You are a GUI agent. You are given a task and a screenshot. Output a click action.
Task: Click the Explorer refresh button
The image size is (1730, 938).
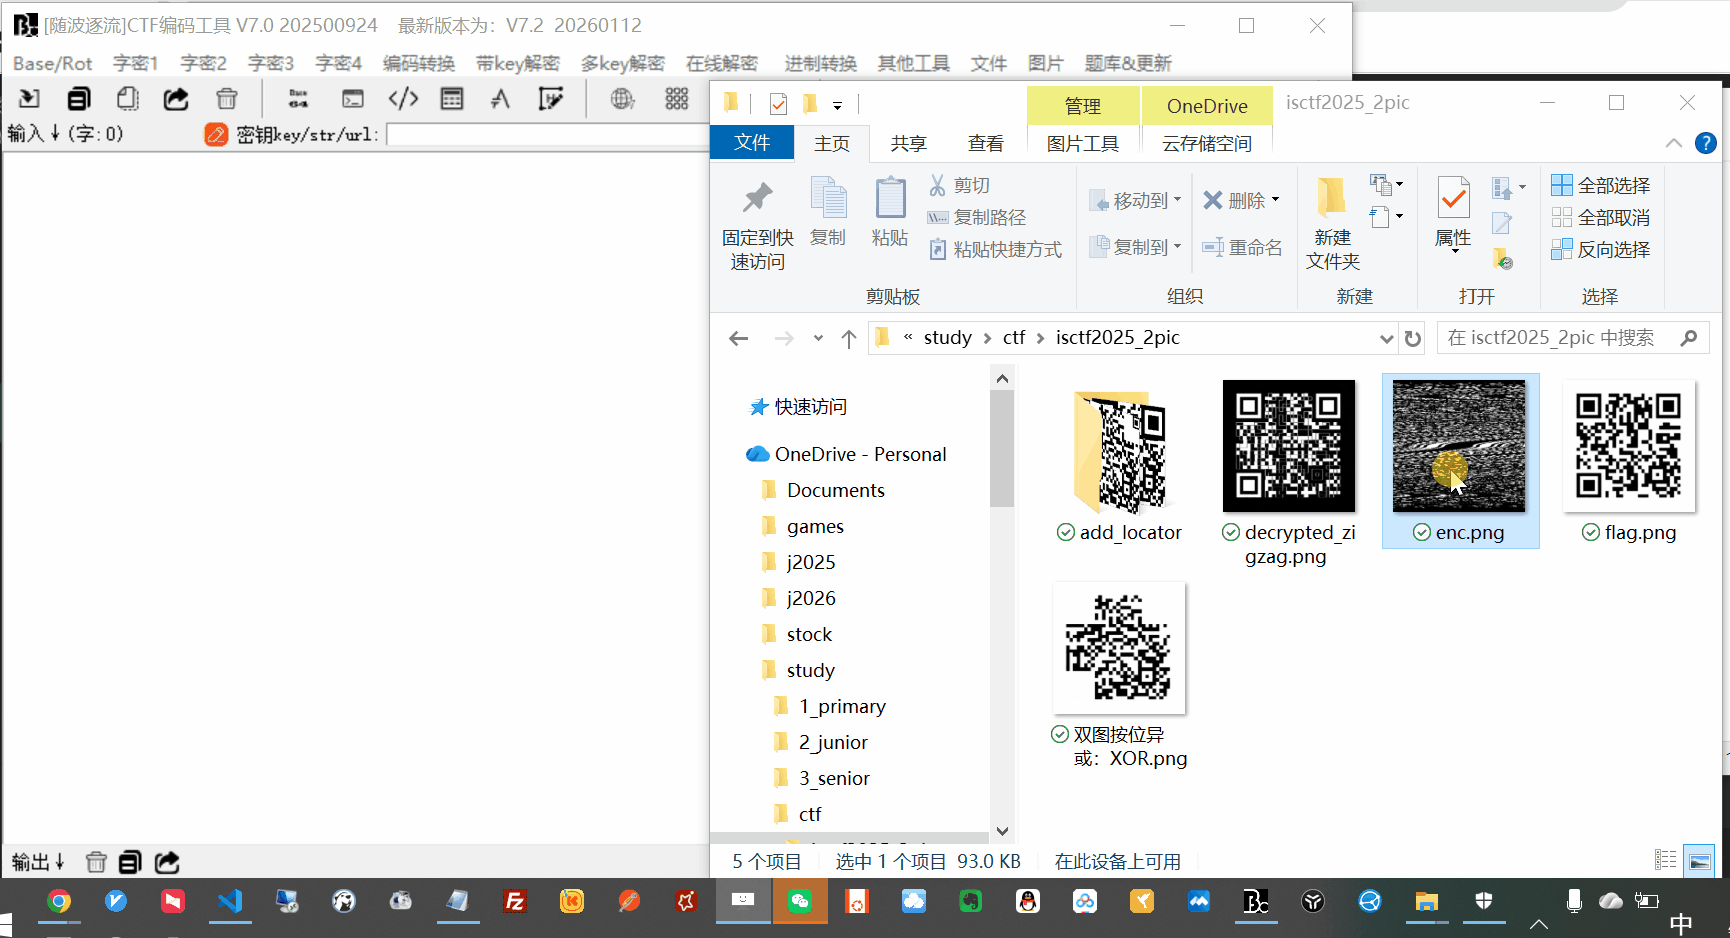tap(1413, 338)
